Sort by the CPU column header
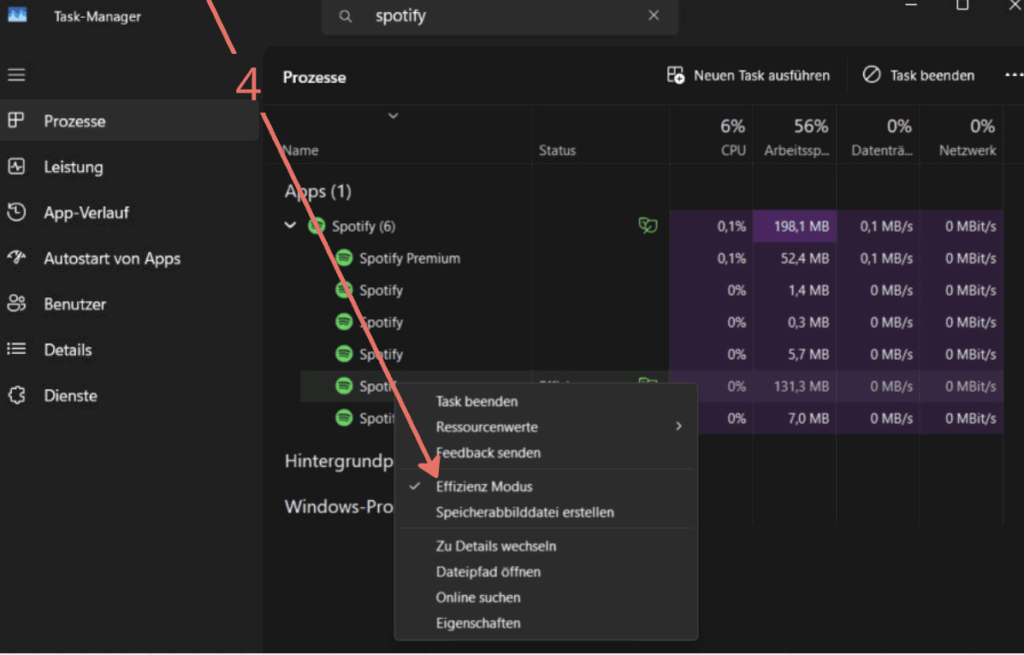Image resolution: width=1024 pixels, height=655 pixels. pos(712,137)
